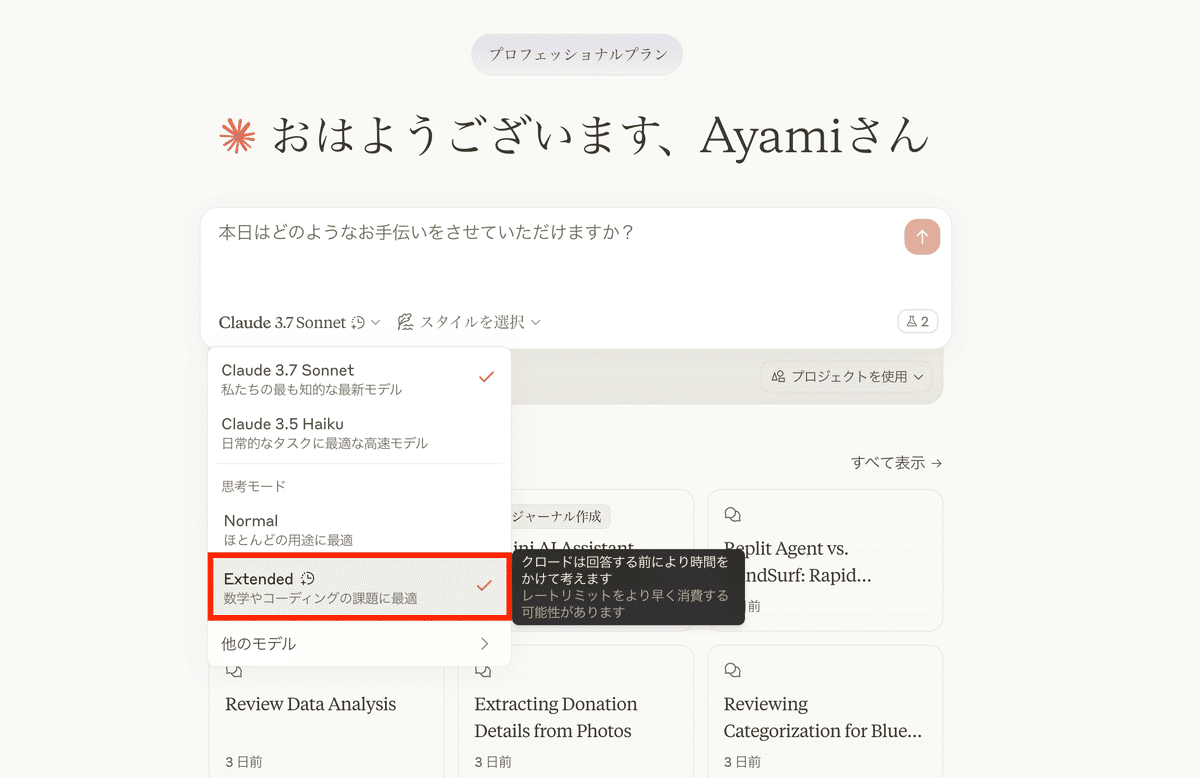Click the chat icon above Reviewing Categorization card
Screen dimensions: 1200x778
732,670
